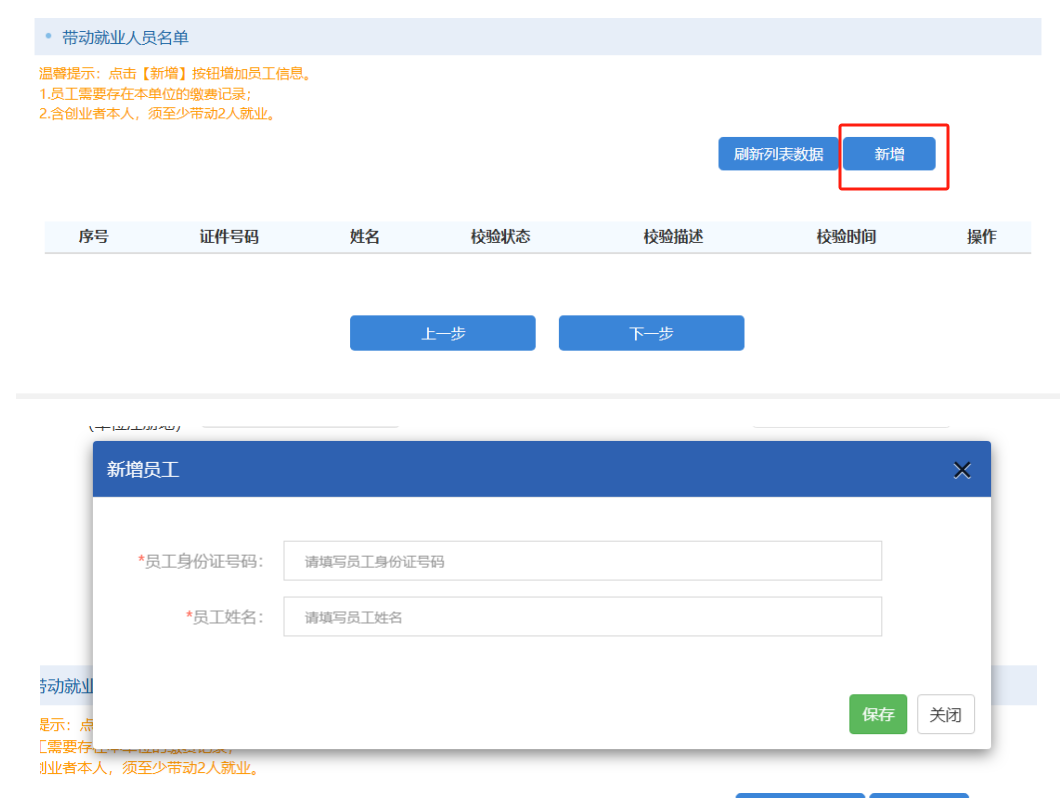Go back with the 上一步 button
1061x807 pixels.
click(x=443, y=333)
